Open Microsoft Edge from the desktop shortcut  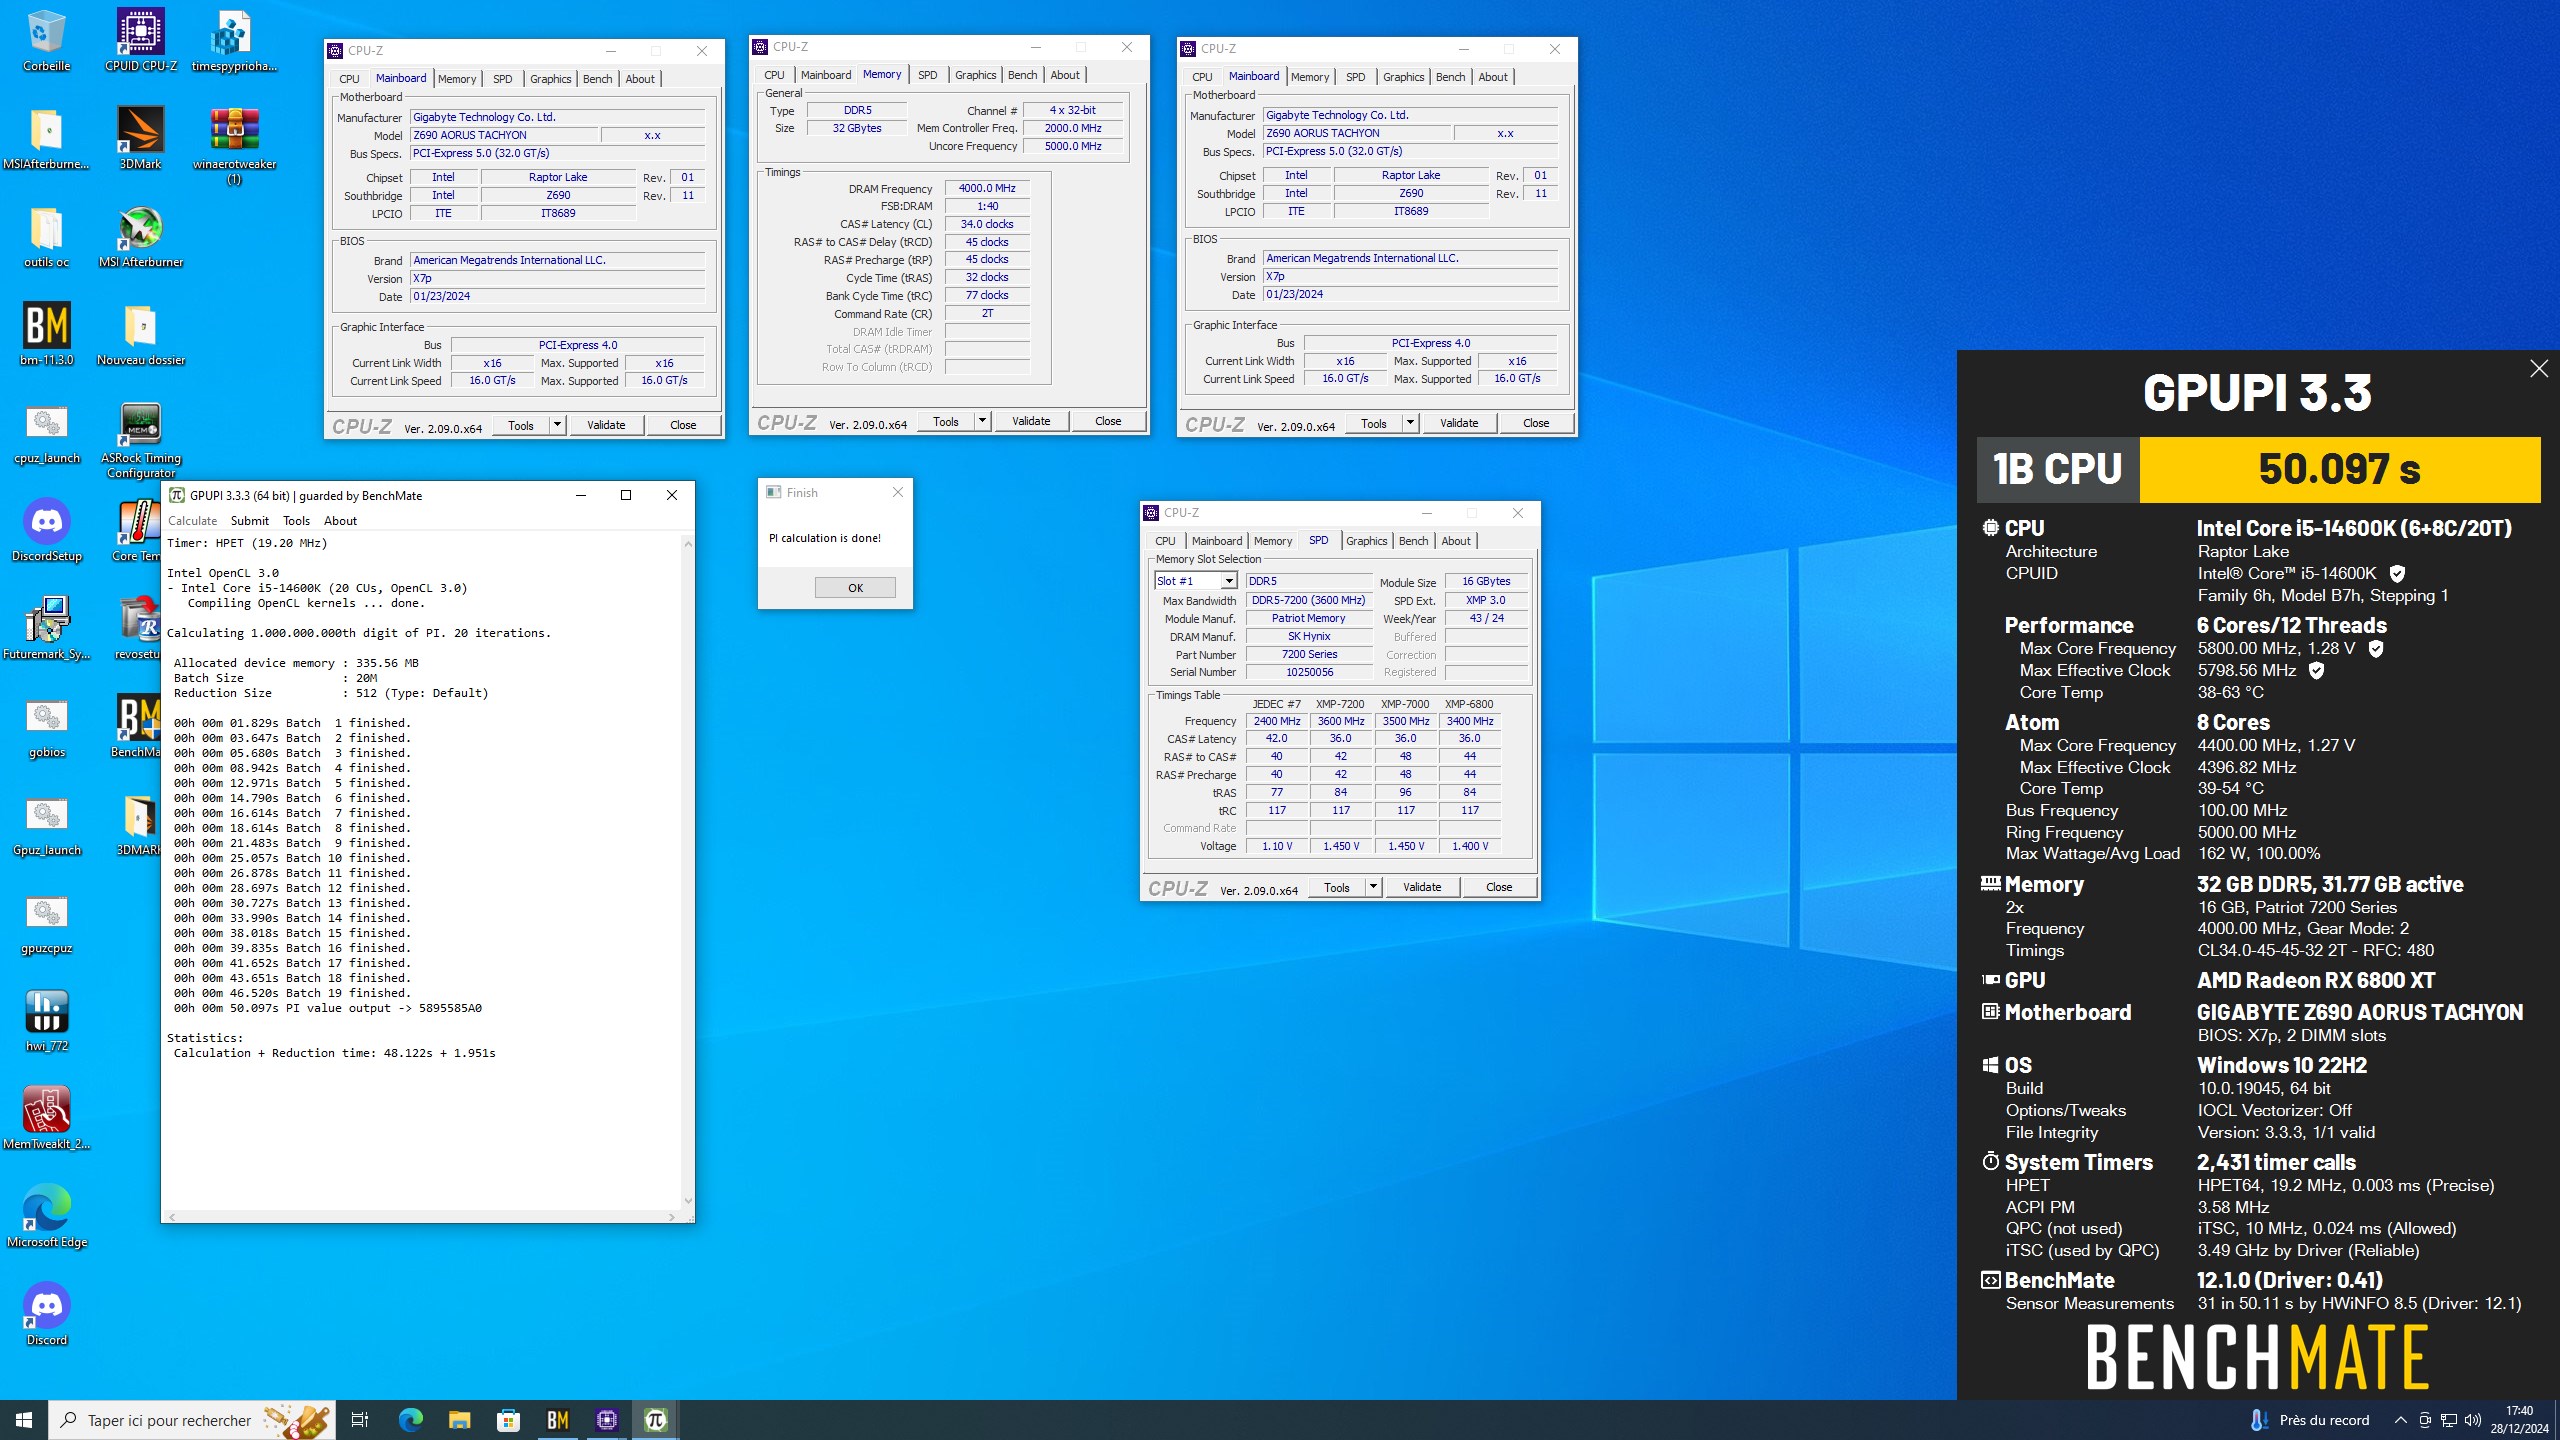click(46, 1217)
